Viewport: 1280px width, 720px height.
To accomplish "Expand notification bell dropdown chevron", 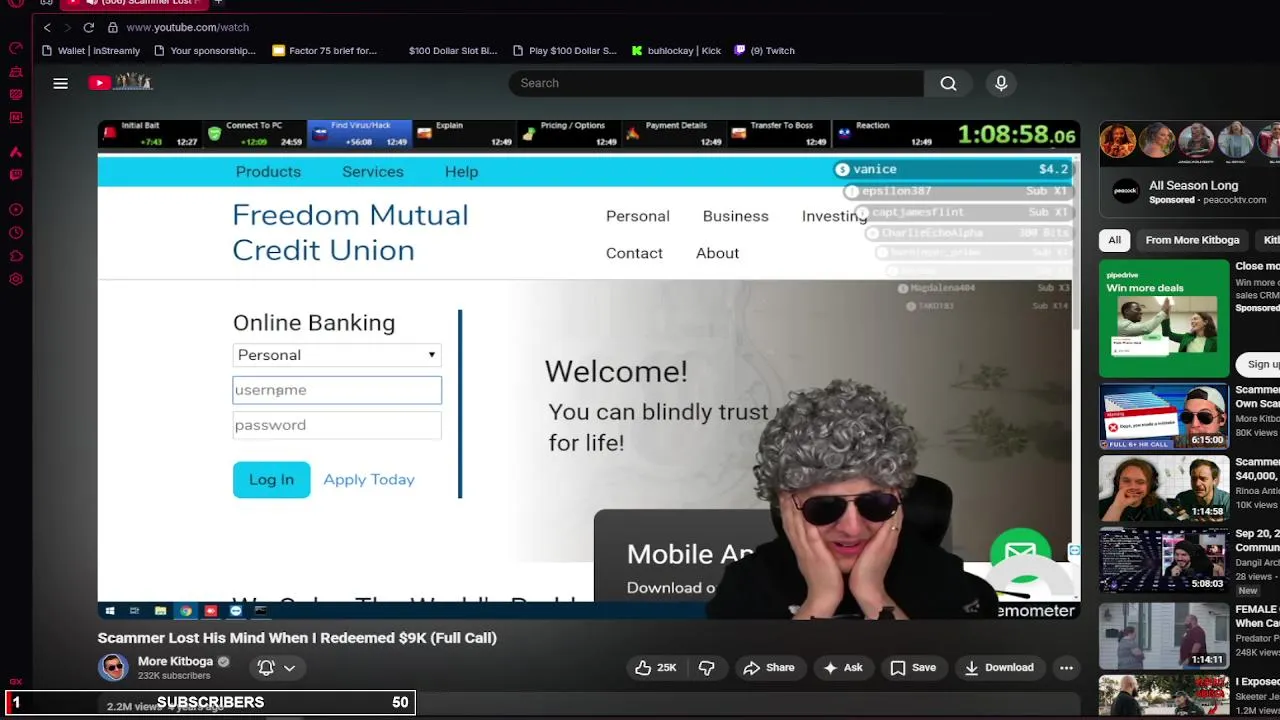I will (x=289, y=668).
